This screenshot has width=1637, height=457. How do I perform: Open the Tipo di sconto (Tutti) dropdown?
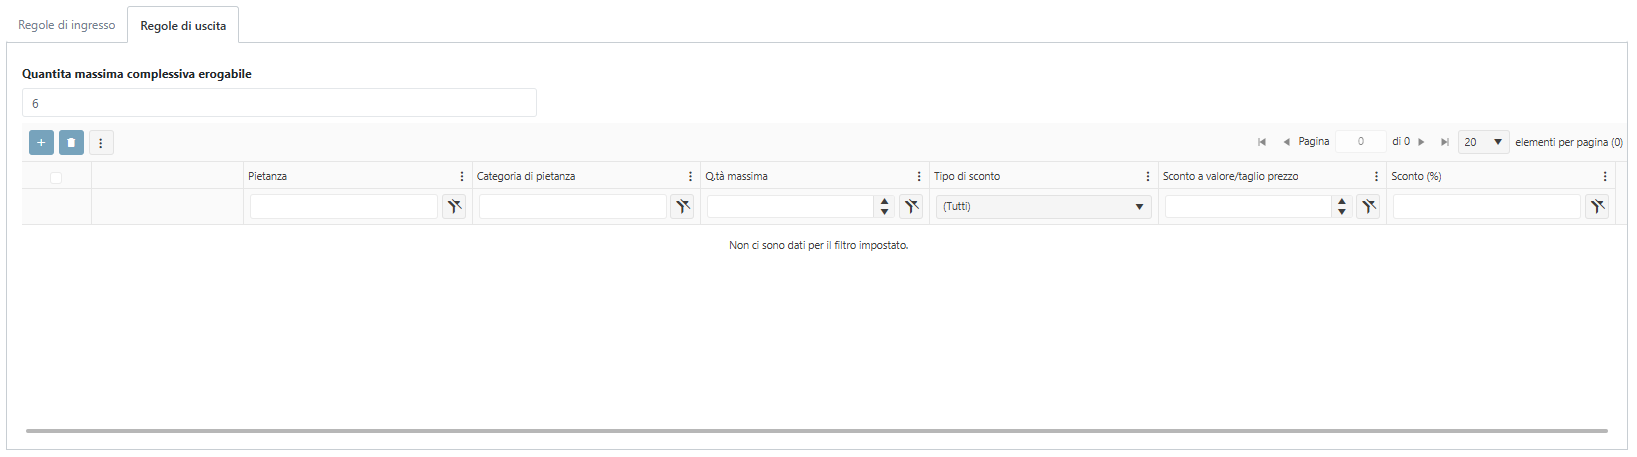point(1043,207)
